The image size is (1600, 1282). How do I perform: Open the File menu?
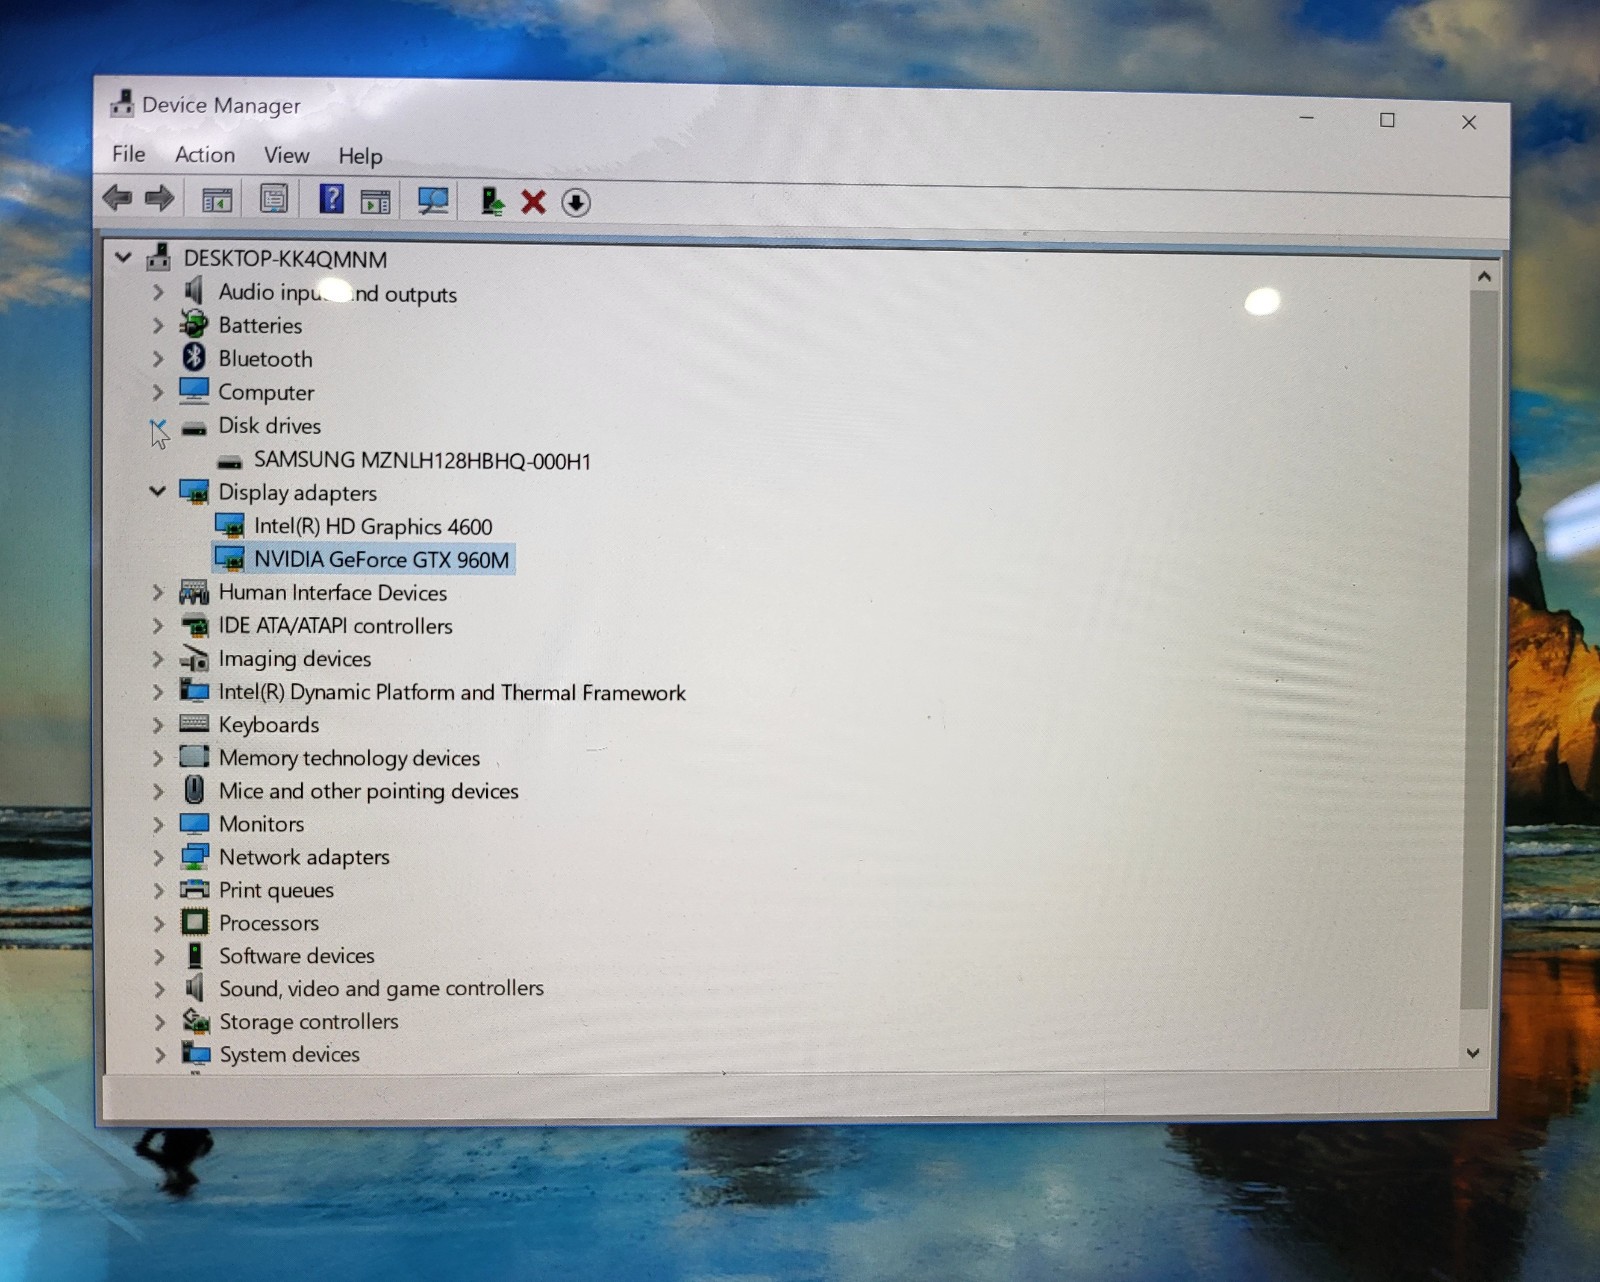[x=129, y=154]
